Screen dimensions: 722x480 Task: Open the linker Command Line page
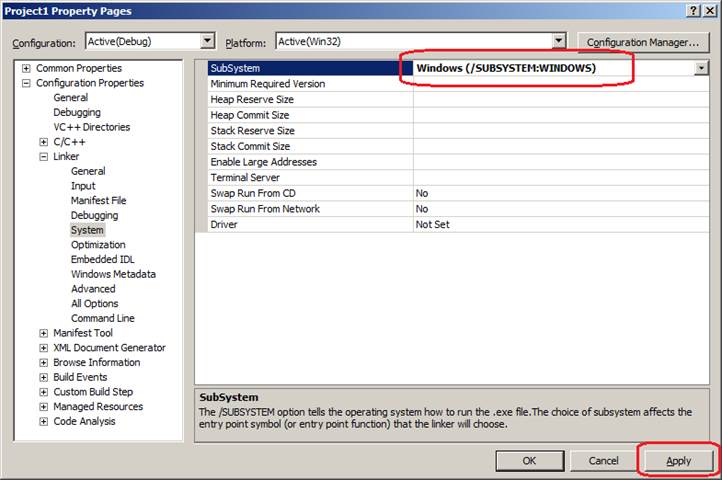click(x=102, y=318)
